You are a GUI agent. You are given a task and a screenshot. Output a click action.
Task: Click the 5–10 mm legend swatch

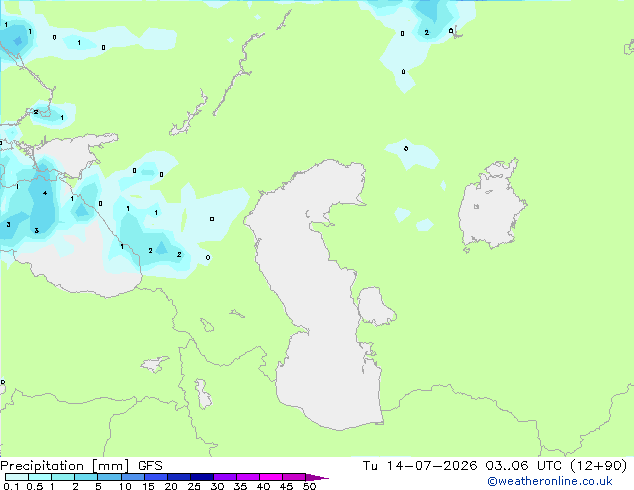(x=109, y=477)
